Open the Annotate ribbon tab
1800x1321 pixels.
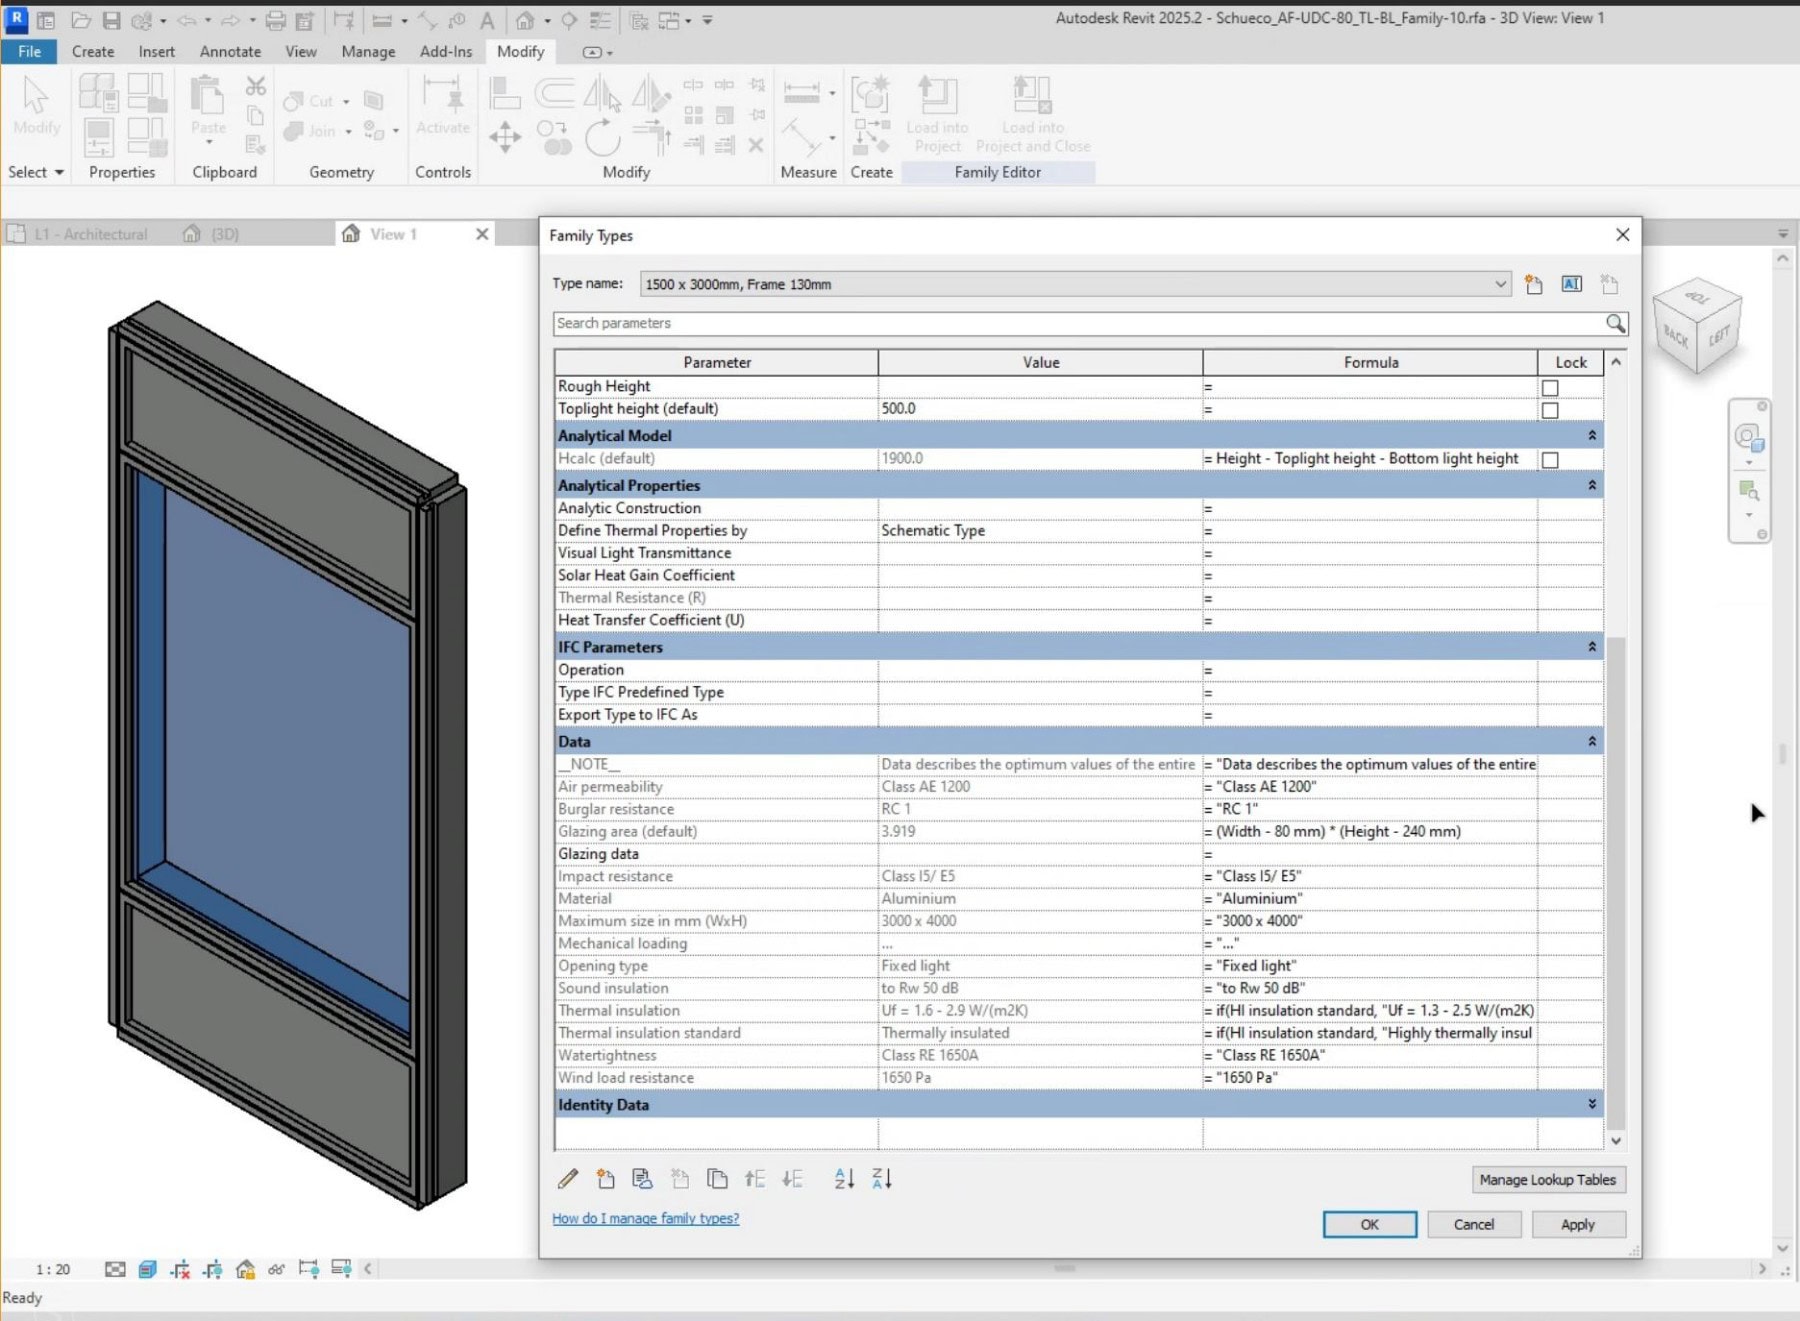(x=230, y=51)
